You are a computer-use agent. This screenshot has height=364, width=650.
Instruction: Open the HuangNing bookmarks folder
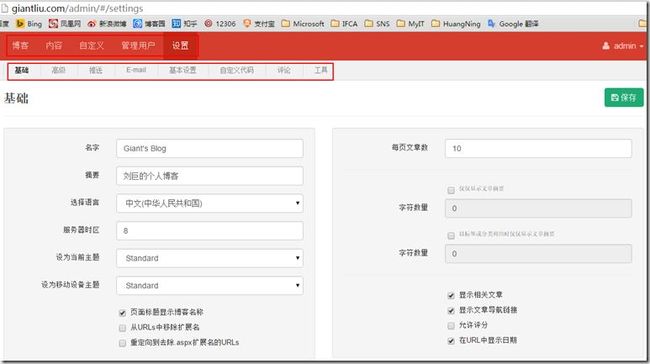pos(456,24)
